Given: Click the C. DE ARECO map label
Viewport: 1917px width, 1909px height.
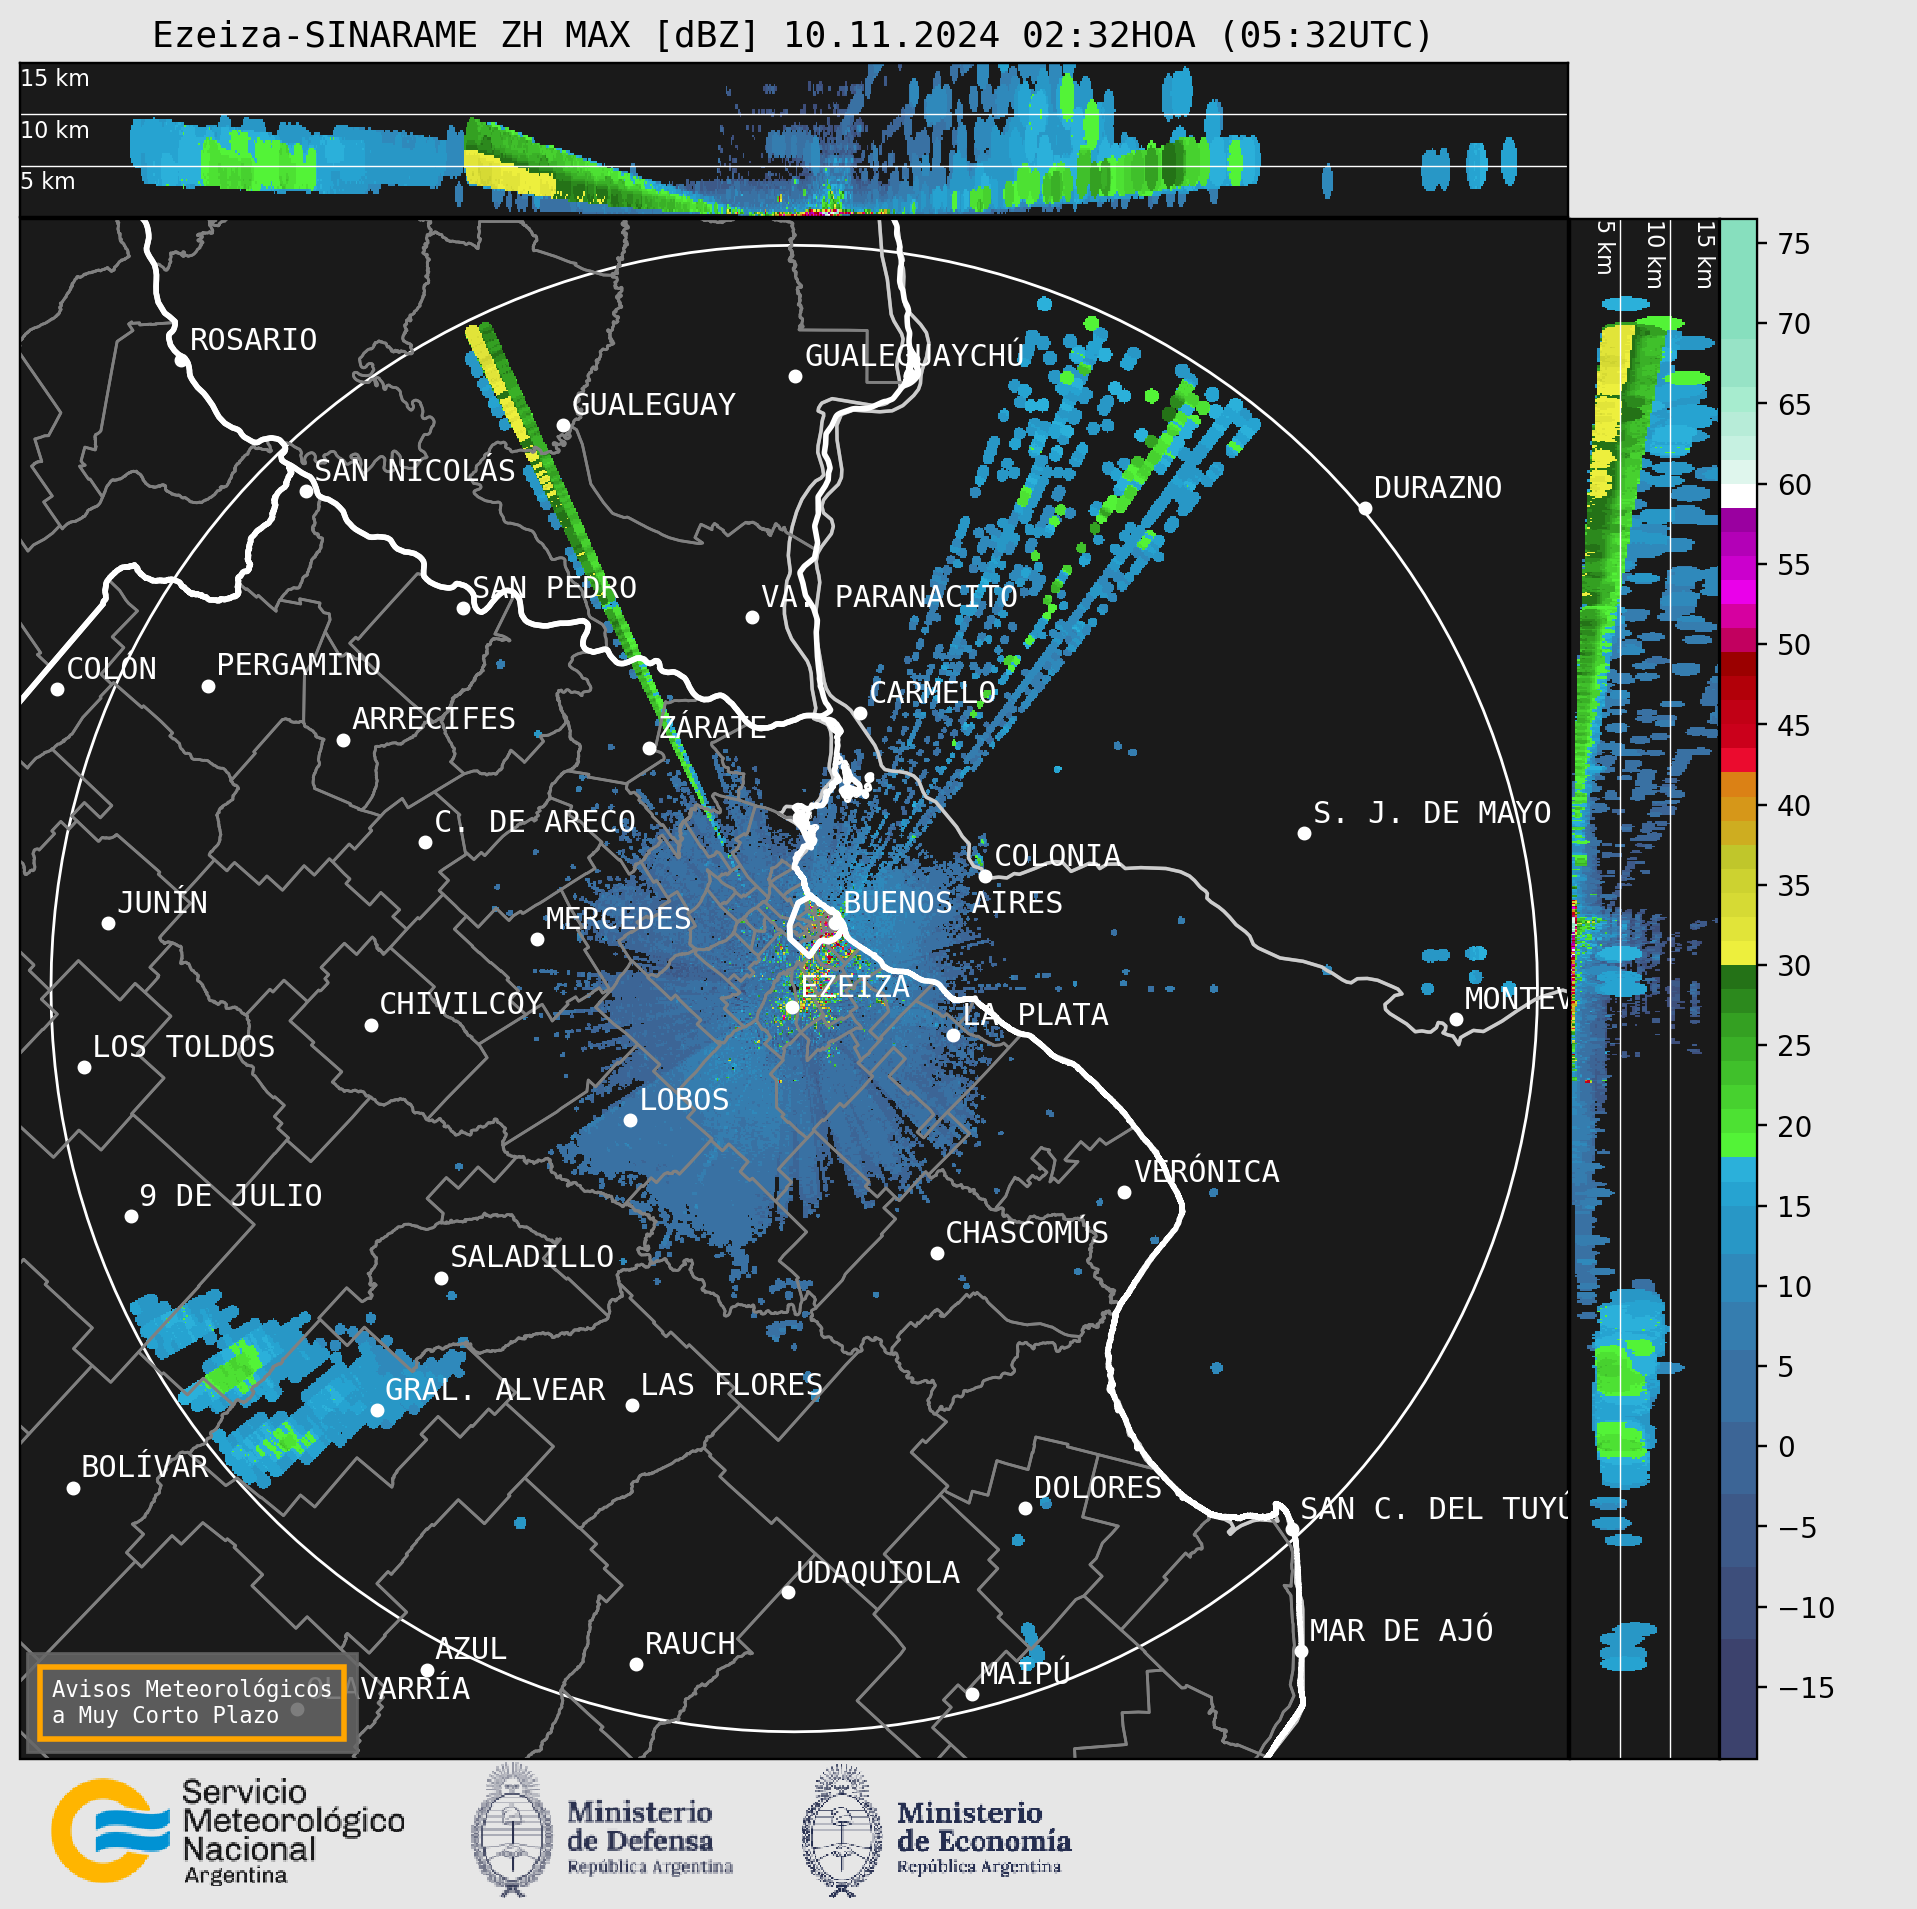Looking at the screenshot, I should [x=535, y=821].
